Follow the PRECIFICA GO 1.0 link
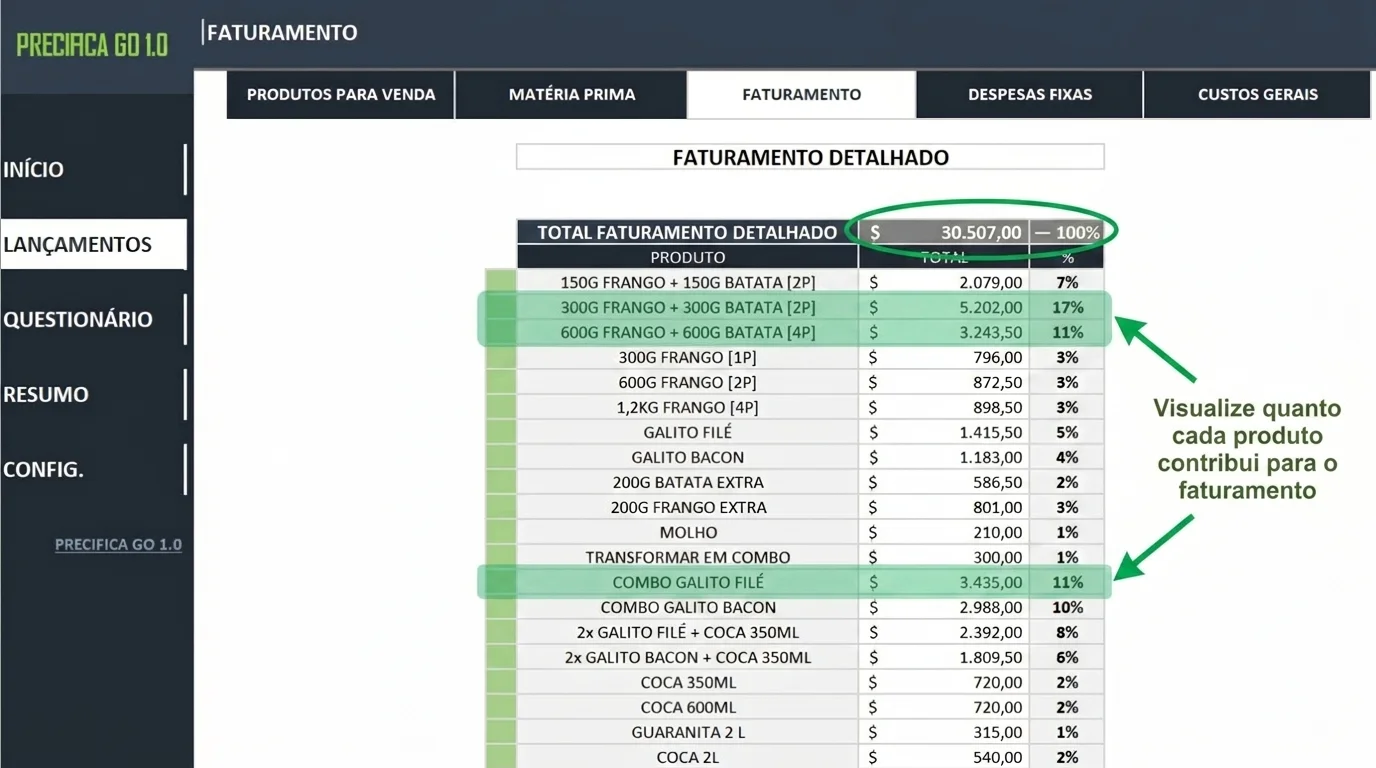 click(118, 544)
